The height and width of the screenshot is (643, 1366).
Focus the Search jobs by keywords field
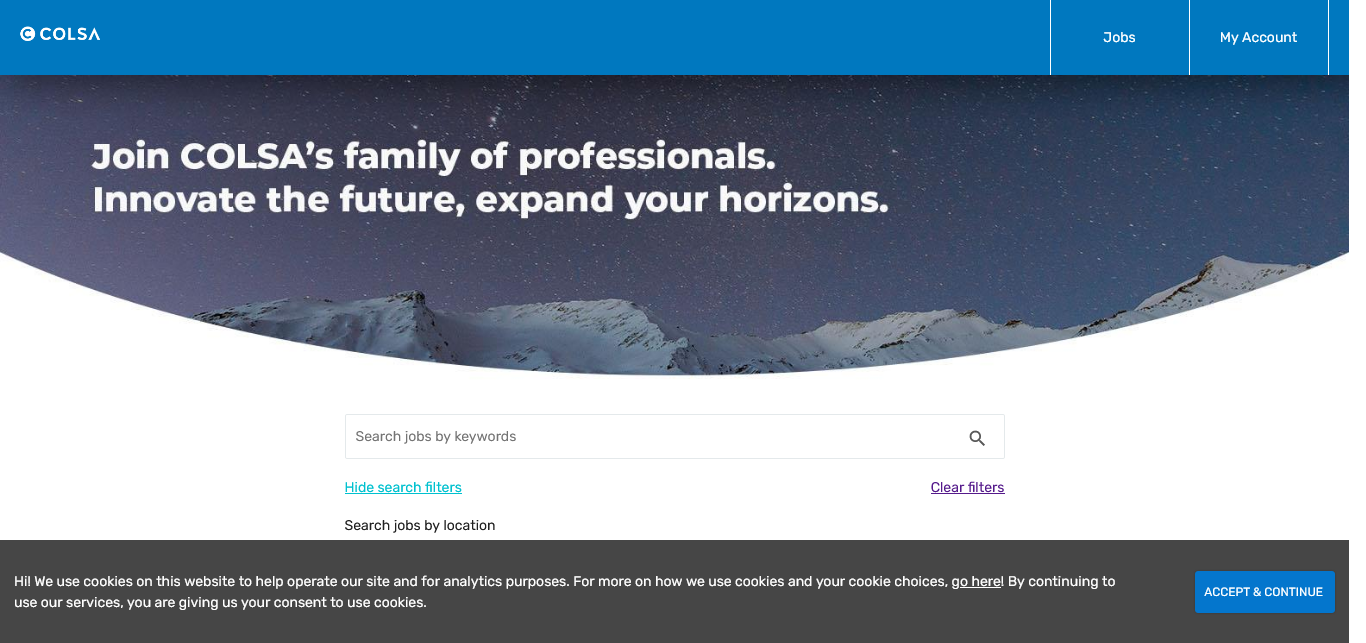[650, 437]
